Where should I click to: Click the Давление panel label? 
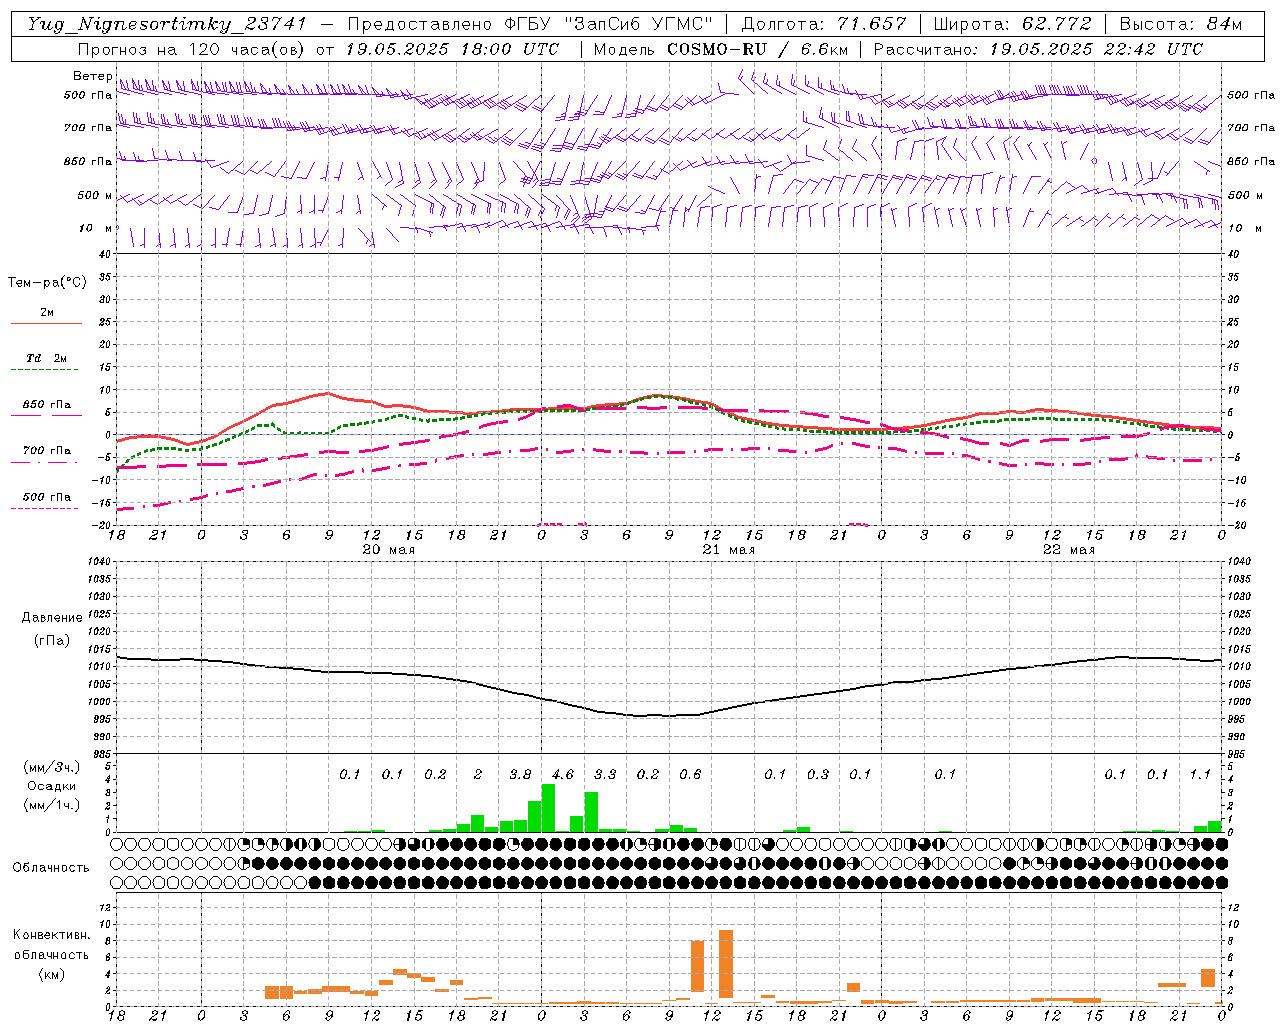pyautogui.click(x=52, y=618)
